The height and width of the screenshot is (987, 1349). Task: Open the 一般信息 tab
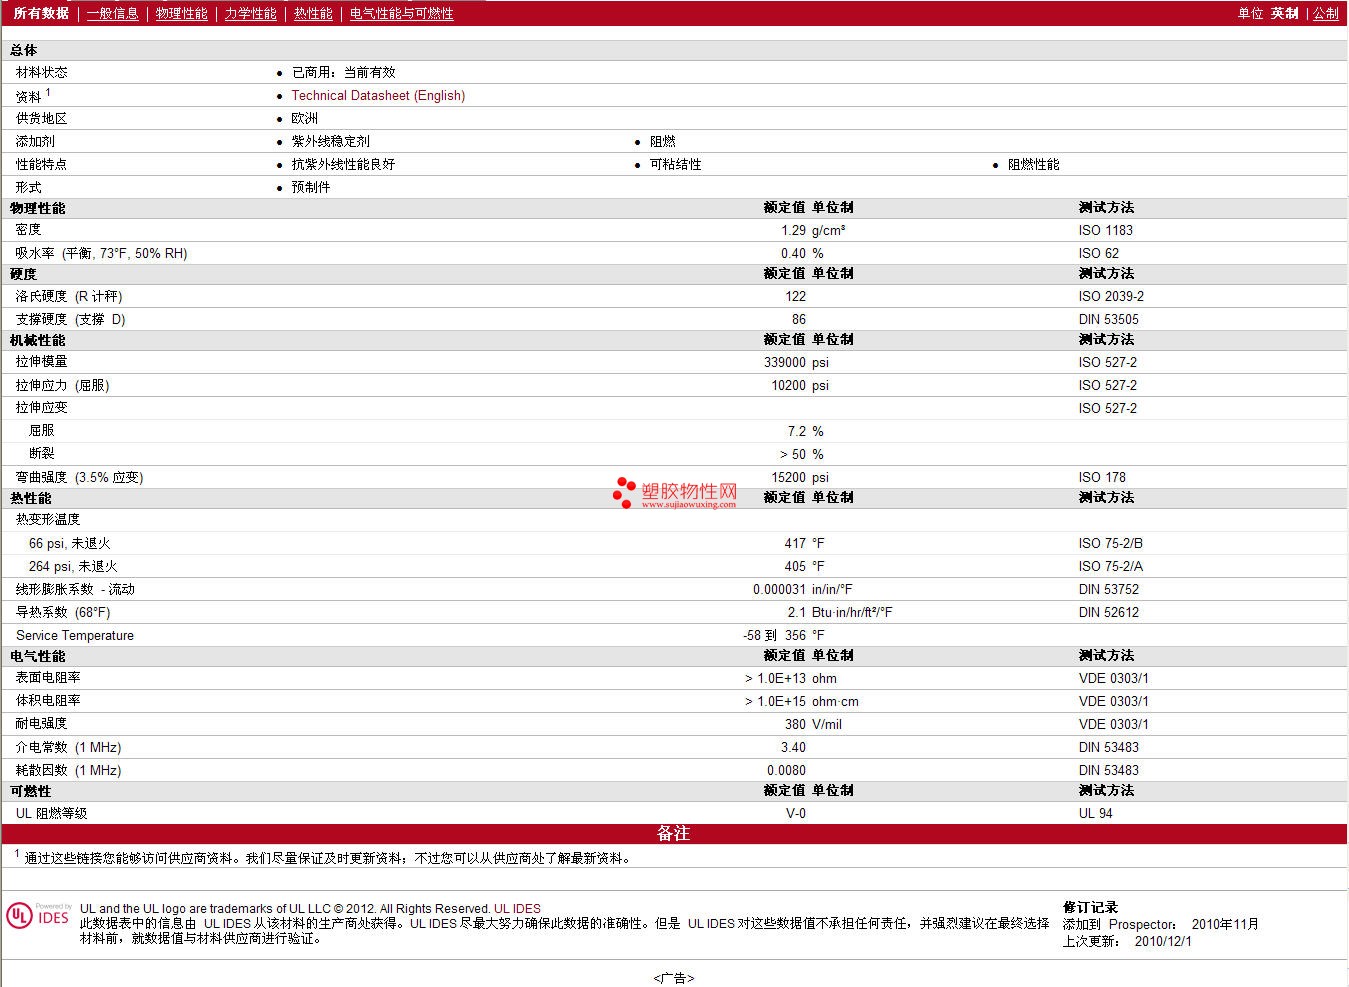pos(112,13)
